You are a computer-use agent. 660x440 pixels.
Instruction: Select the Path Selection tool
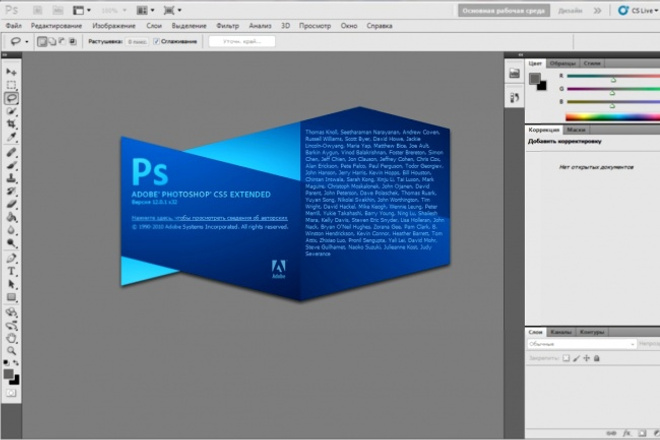11,284
